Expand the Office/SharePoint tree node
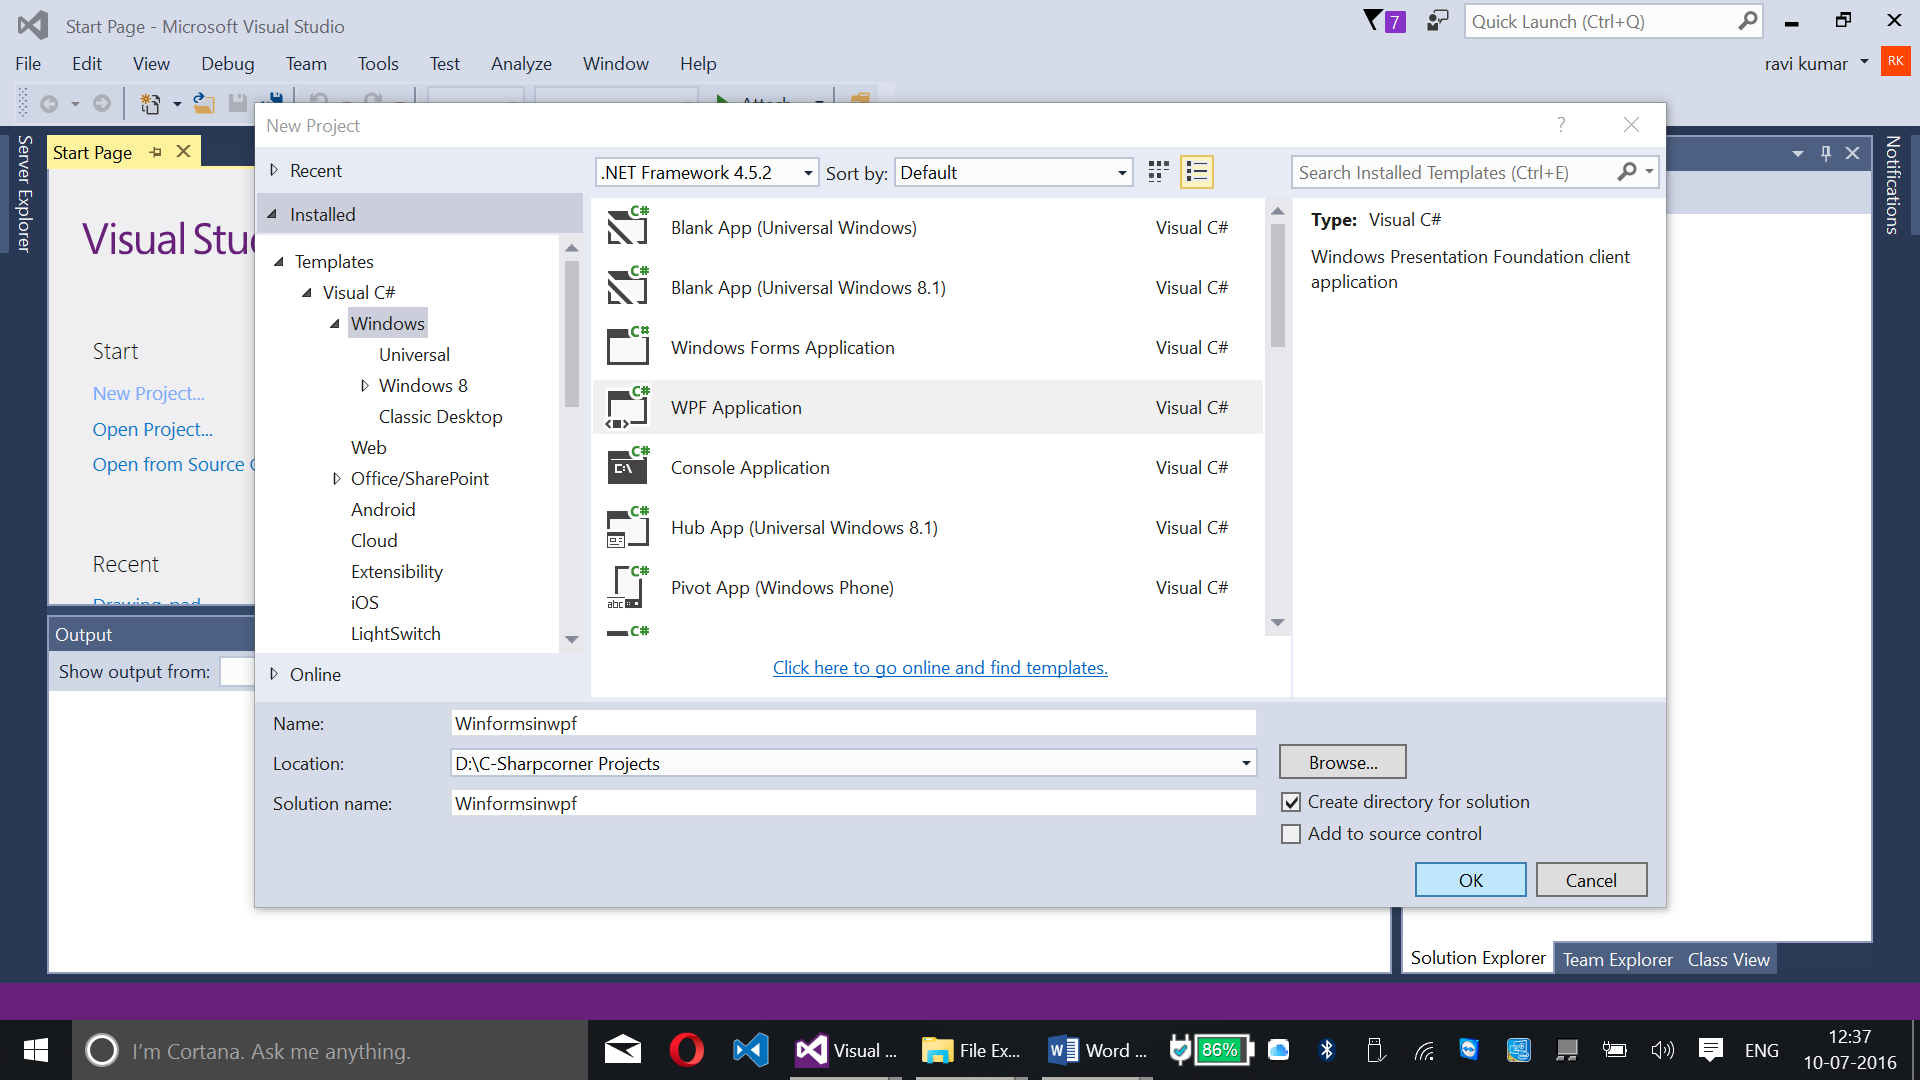The height and width of the screenshot is (1080, 1920). [x=336, y=478]
